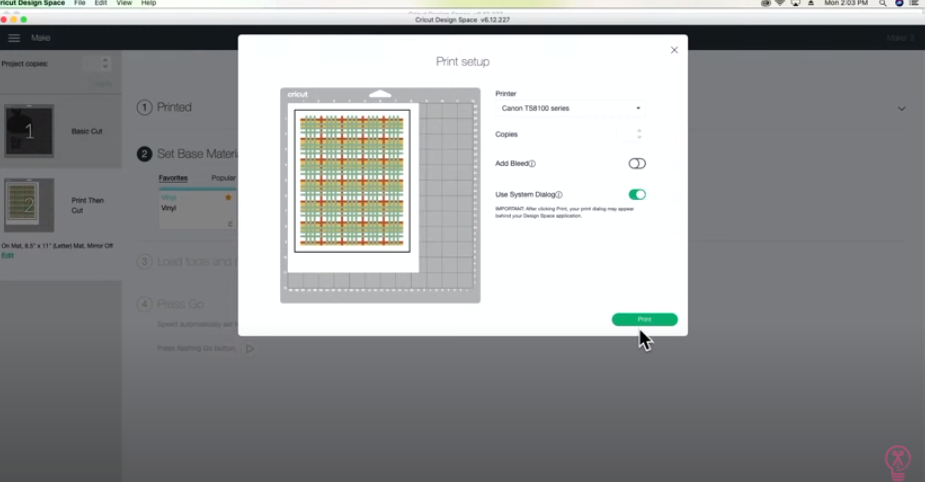Click step 4 Press Go heading
Image resolution: width=925 pixels, height=482 pixels.
coord(181,304)
